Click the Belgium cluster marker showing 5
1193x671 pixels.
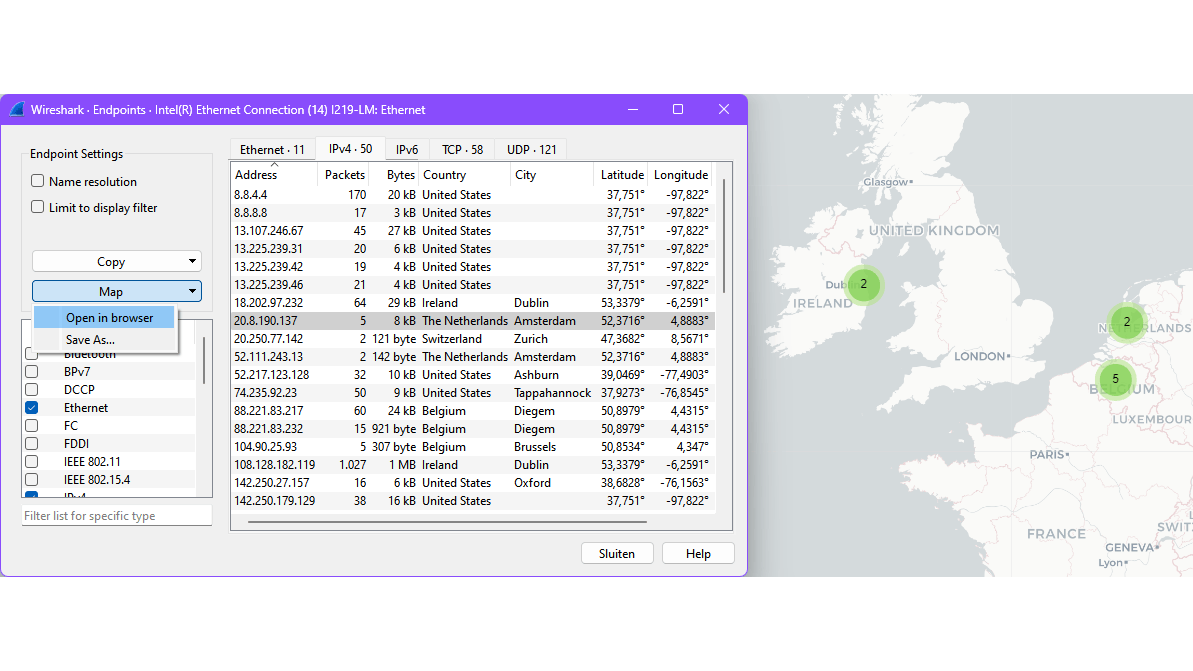[x=1115, y=379]
